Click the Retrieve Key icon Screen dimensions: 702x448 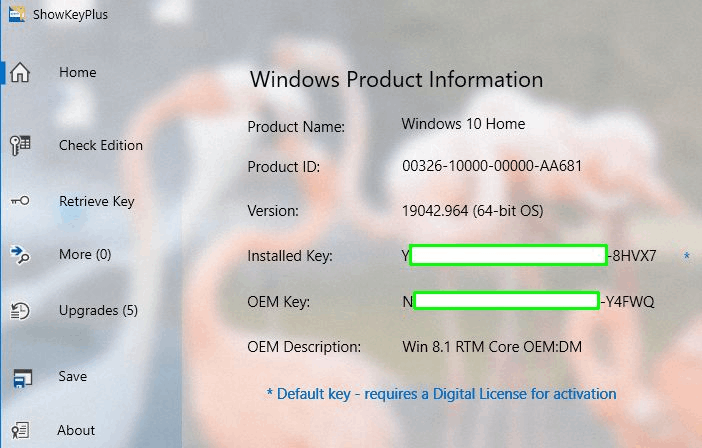(20, 201)
